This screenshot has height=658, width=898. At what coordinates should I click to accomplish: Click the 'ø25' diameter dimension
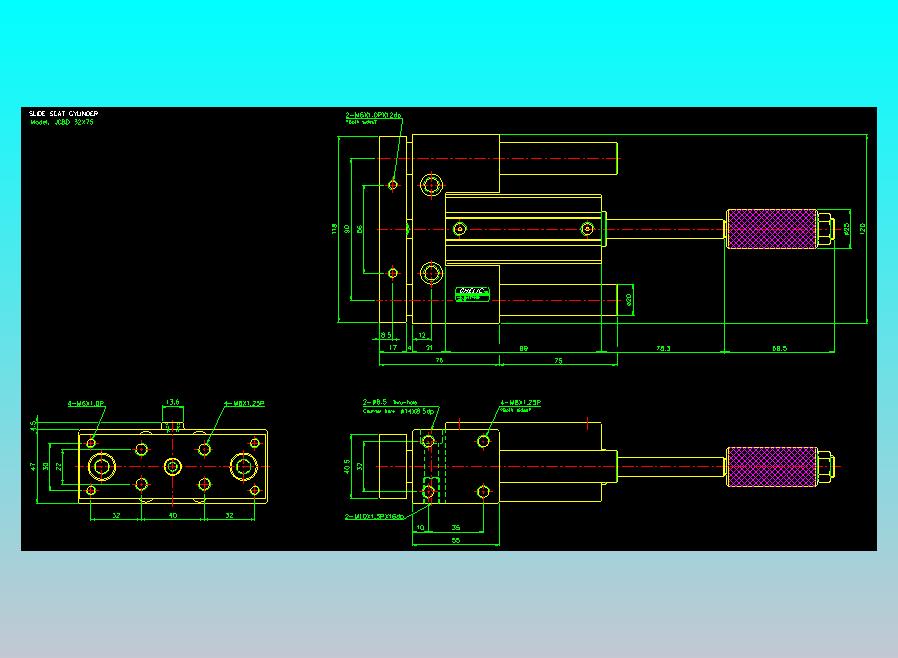(846, 228)
